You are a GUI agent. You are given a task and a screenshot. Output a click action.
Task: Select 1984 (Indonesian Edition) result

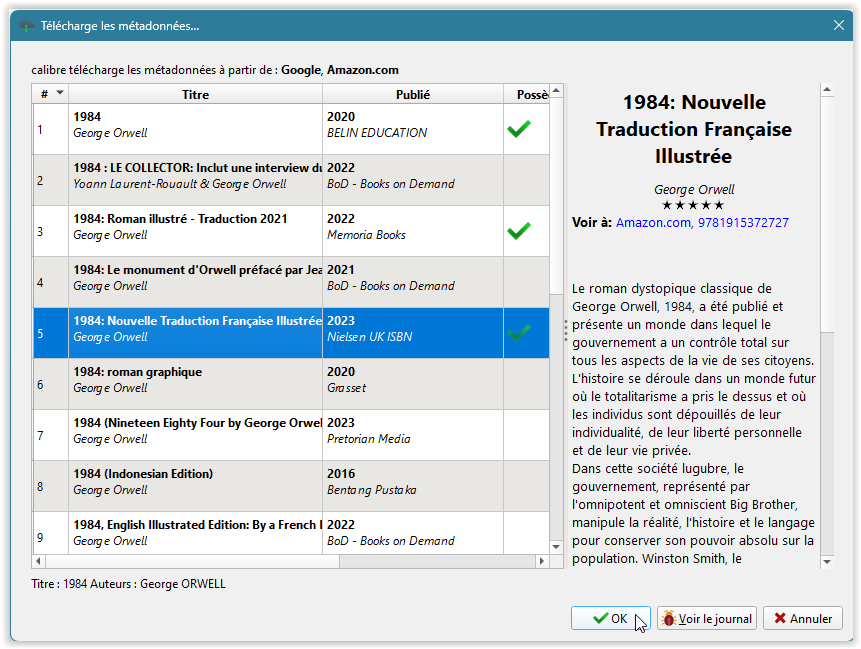pyautogui.click(x=196, y=482)
